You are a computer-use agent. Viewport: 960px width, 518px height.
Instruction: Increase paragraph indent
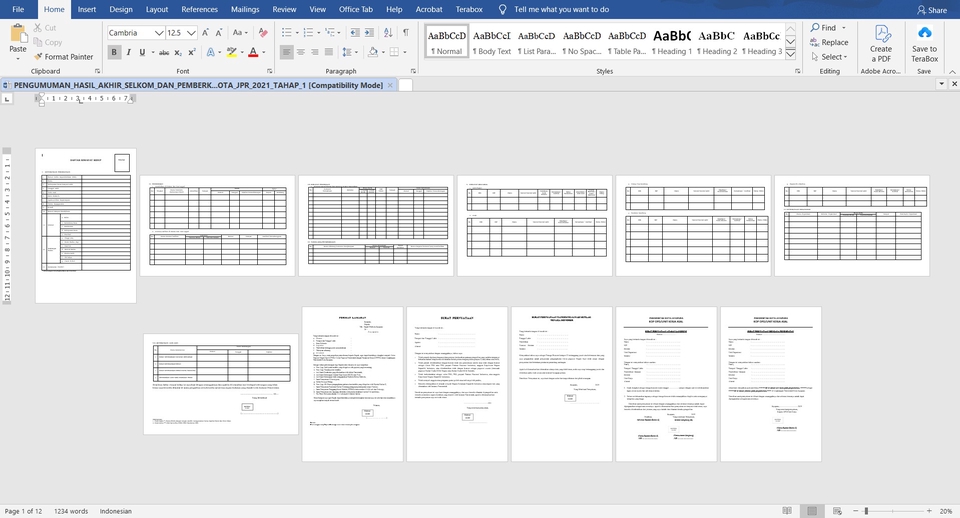[x=369, y=32]
